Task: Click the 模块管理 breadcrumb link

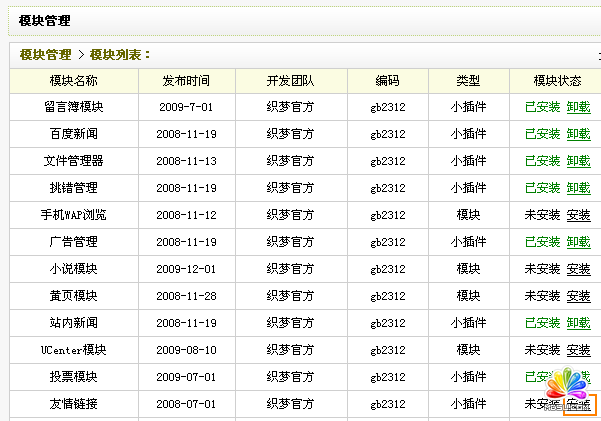Action: point(45,55)
